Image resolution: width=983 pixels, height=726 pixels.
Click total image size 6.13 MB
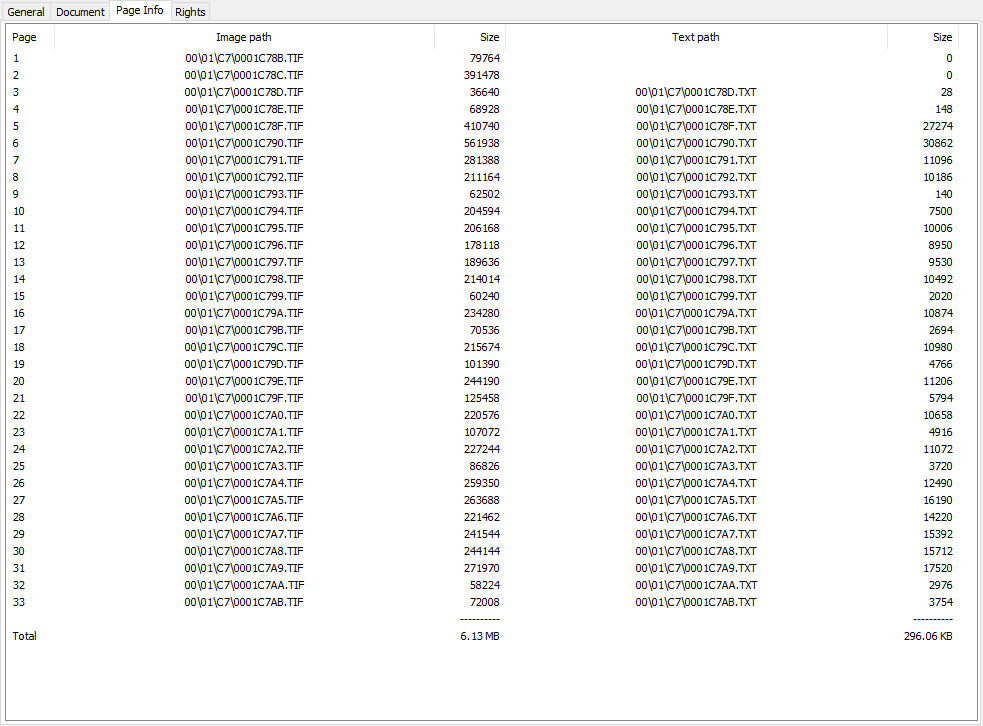point(480,636)
